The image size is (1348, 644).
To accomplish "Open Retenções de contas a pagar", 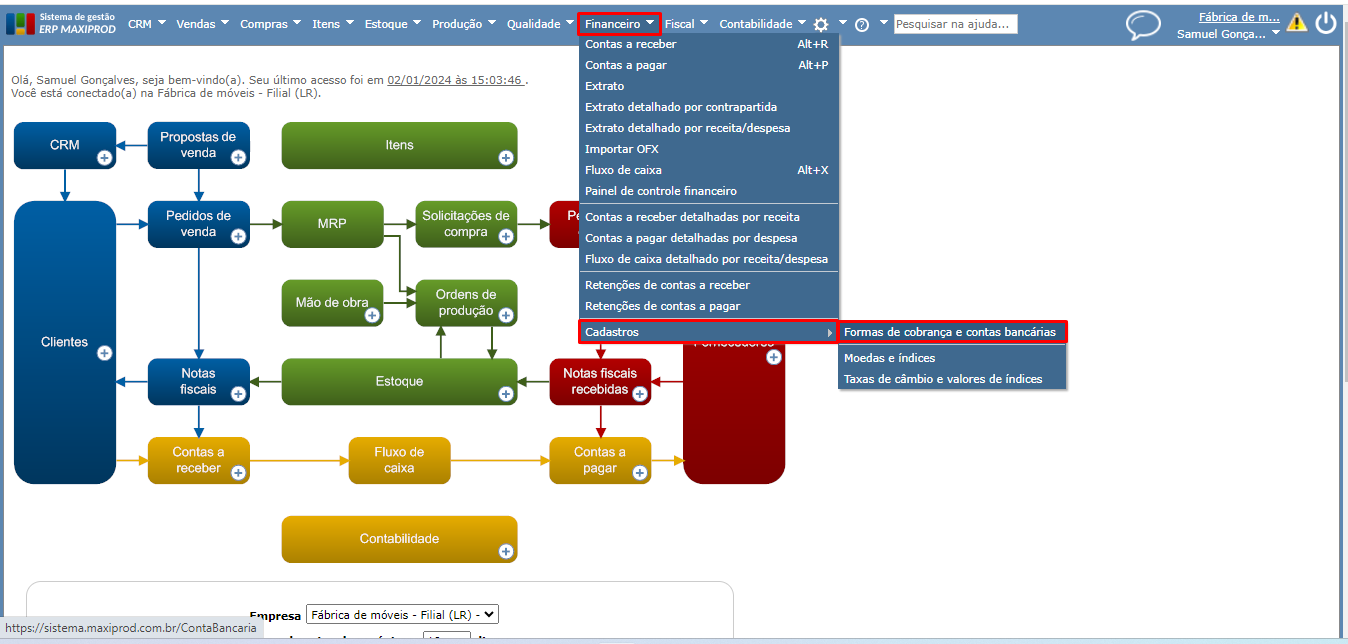I will [709, 306].
